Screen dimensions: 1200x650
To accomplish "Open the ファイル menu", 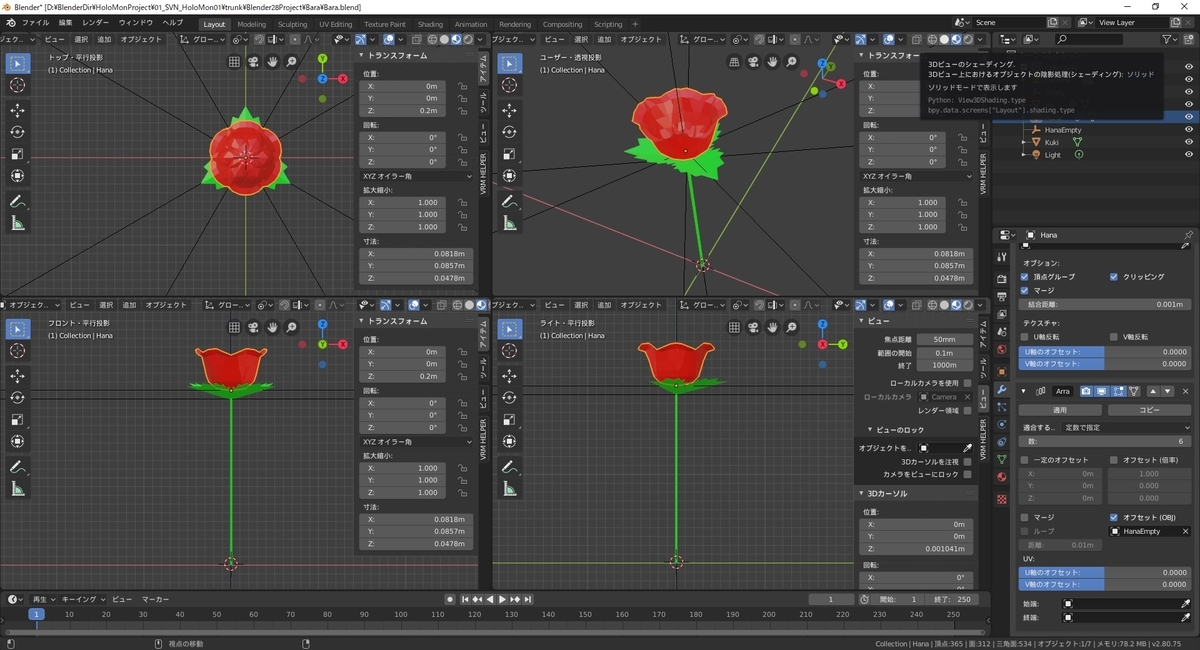I will pyautogui.click(x=35, y=22).
